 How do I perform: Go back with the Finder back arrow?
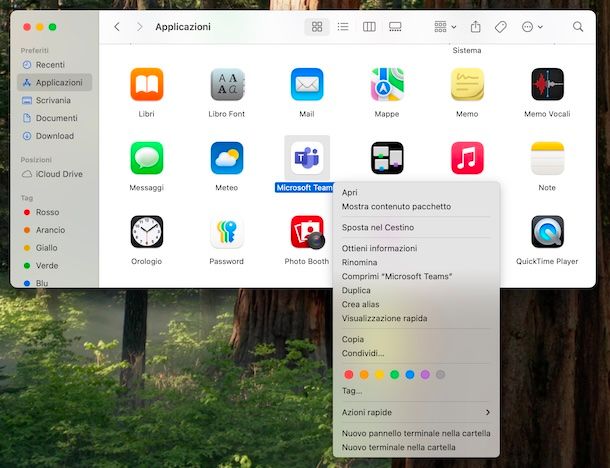[x=117, y=26]
